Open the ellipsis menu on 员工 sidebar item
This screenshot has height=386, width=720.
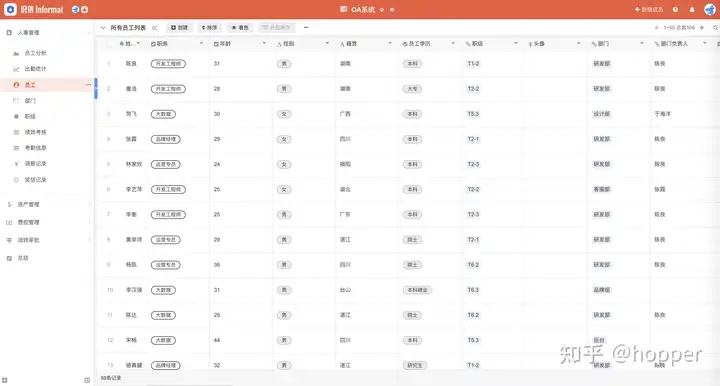[x=88, y=85]
